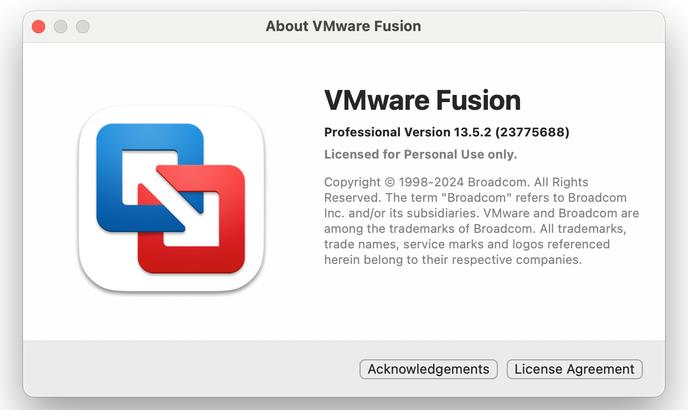Viewport: 688px width, 410px height.
Task: Click the VMware Fusion application logo
Action: (171, 199)
